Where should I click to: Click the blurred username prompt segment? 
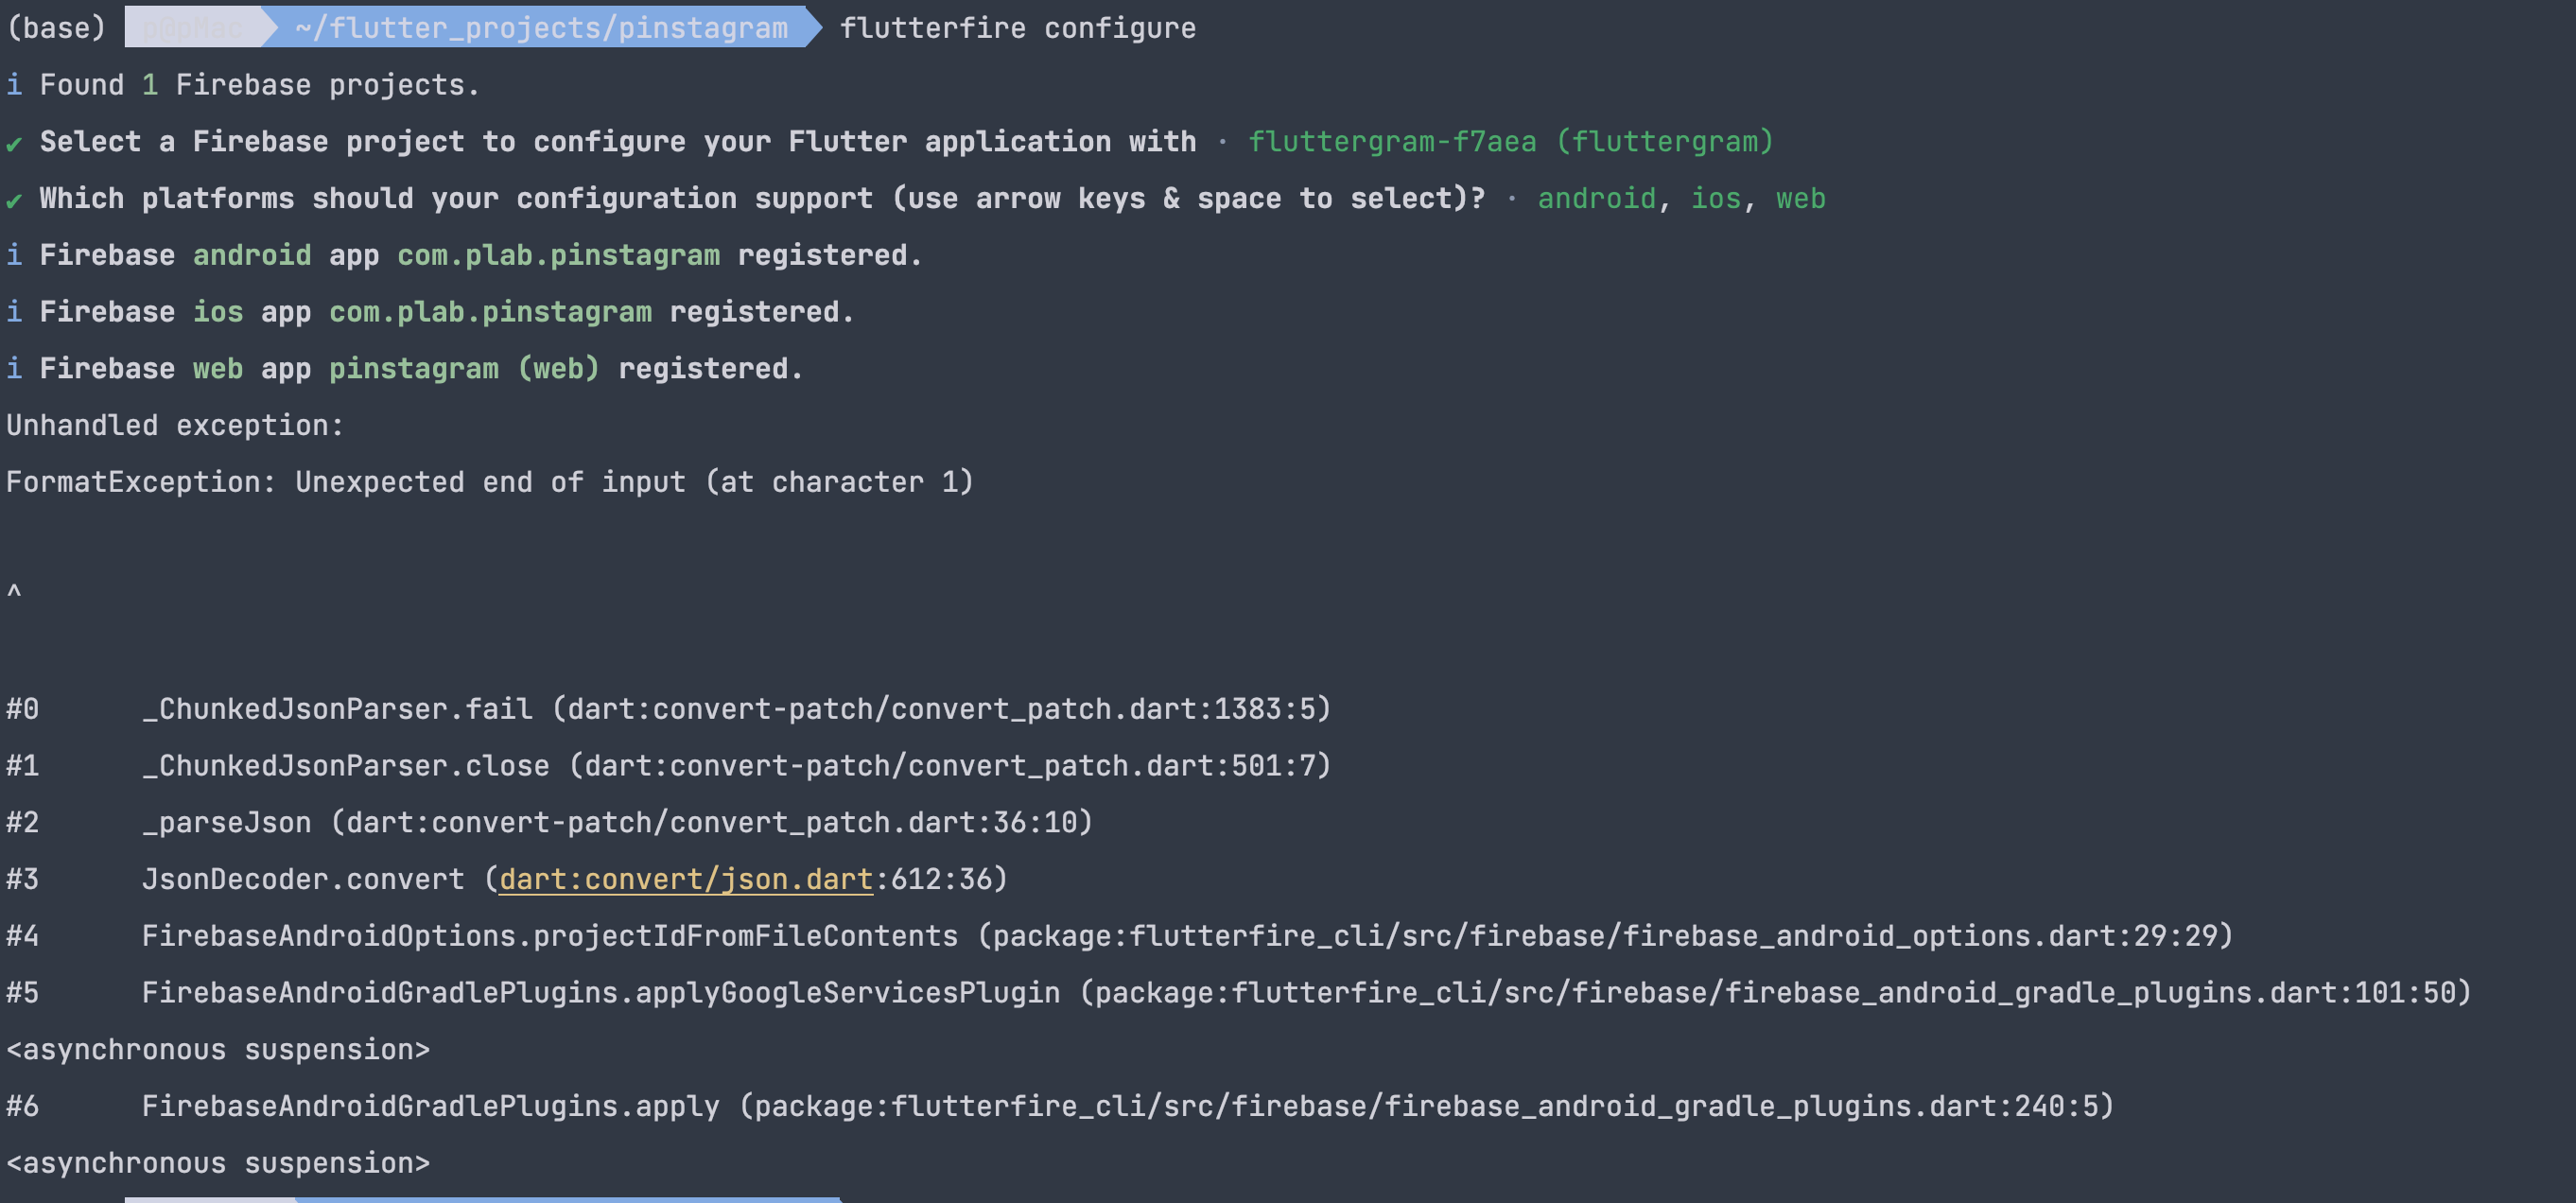click(193, 27)
